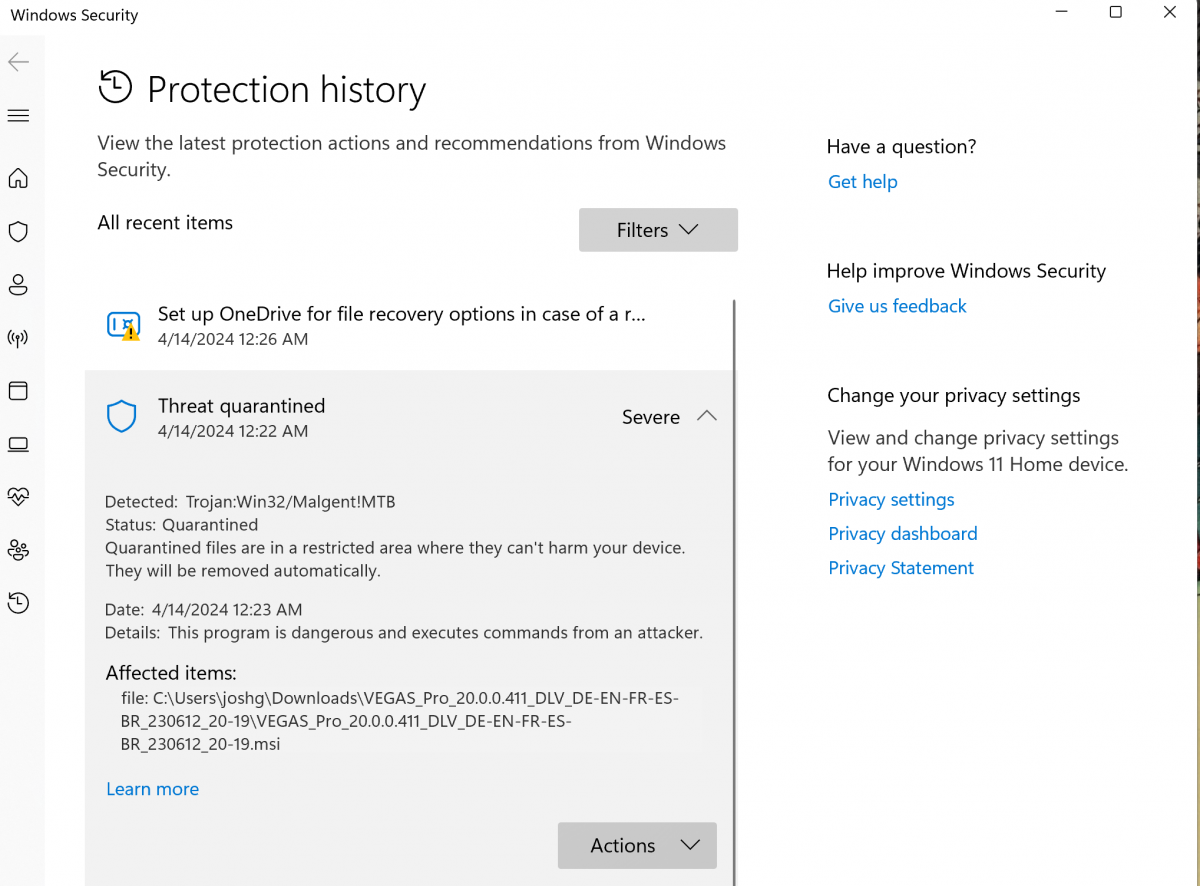Click the Status: Quarantined text
The height and width of the screenshot is (886, 1200).
[182, 525]
